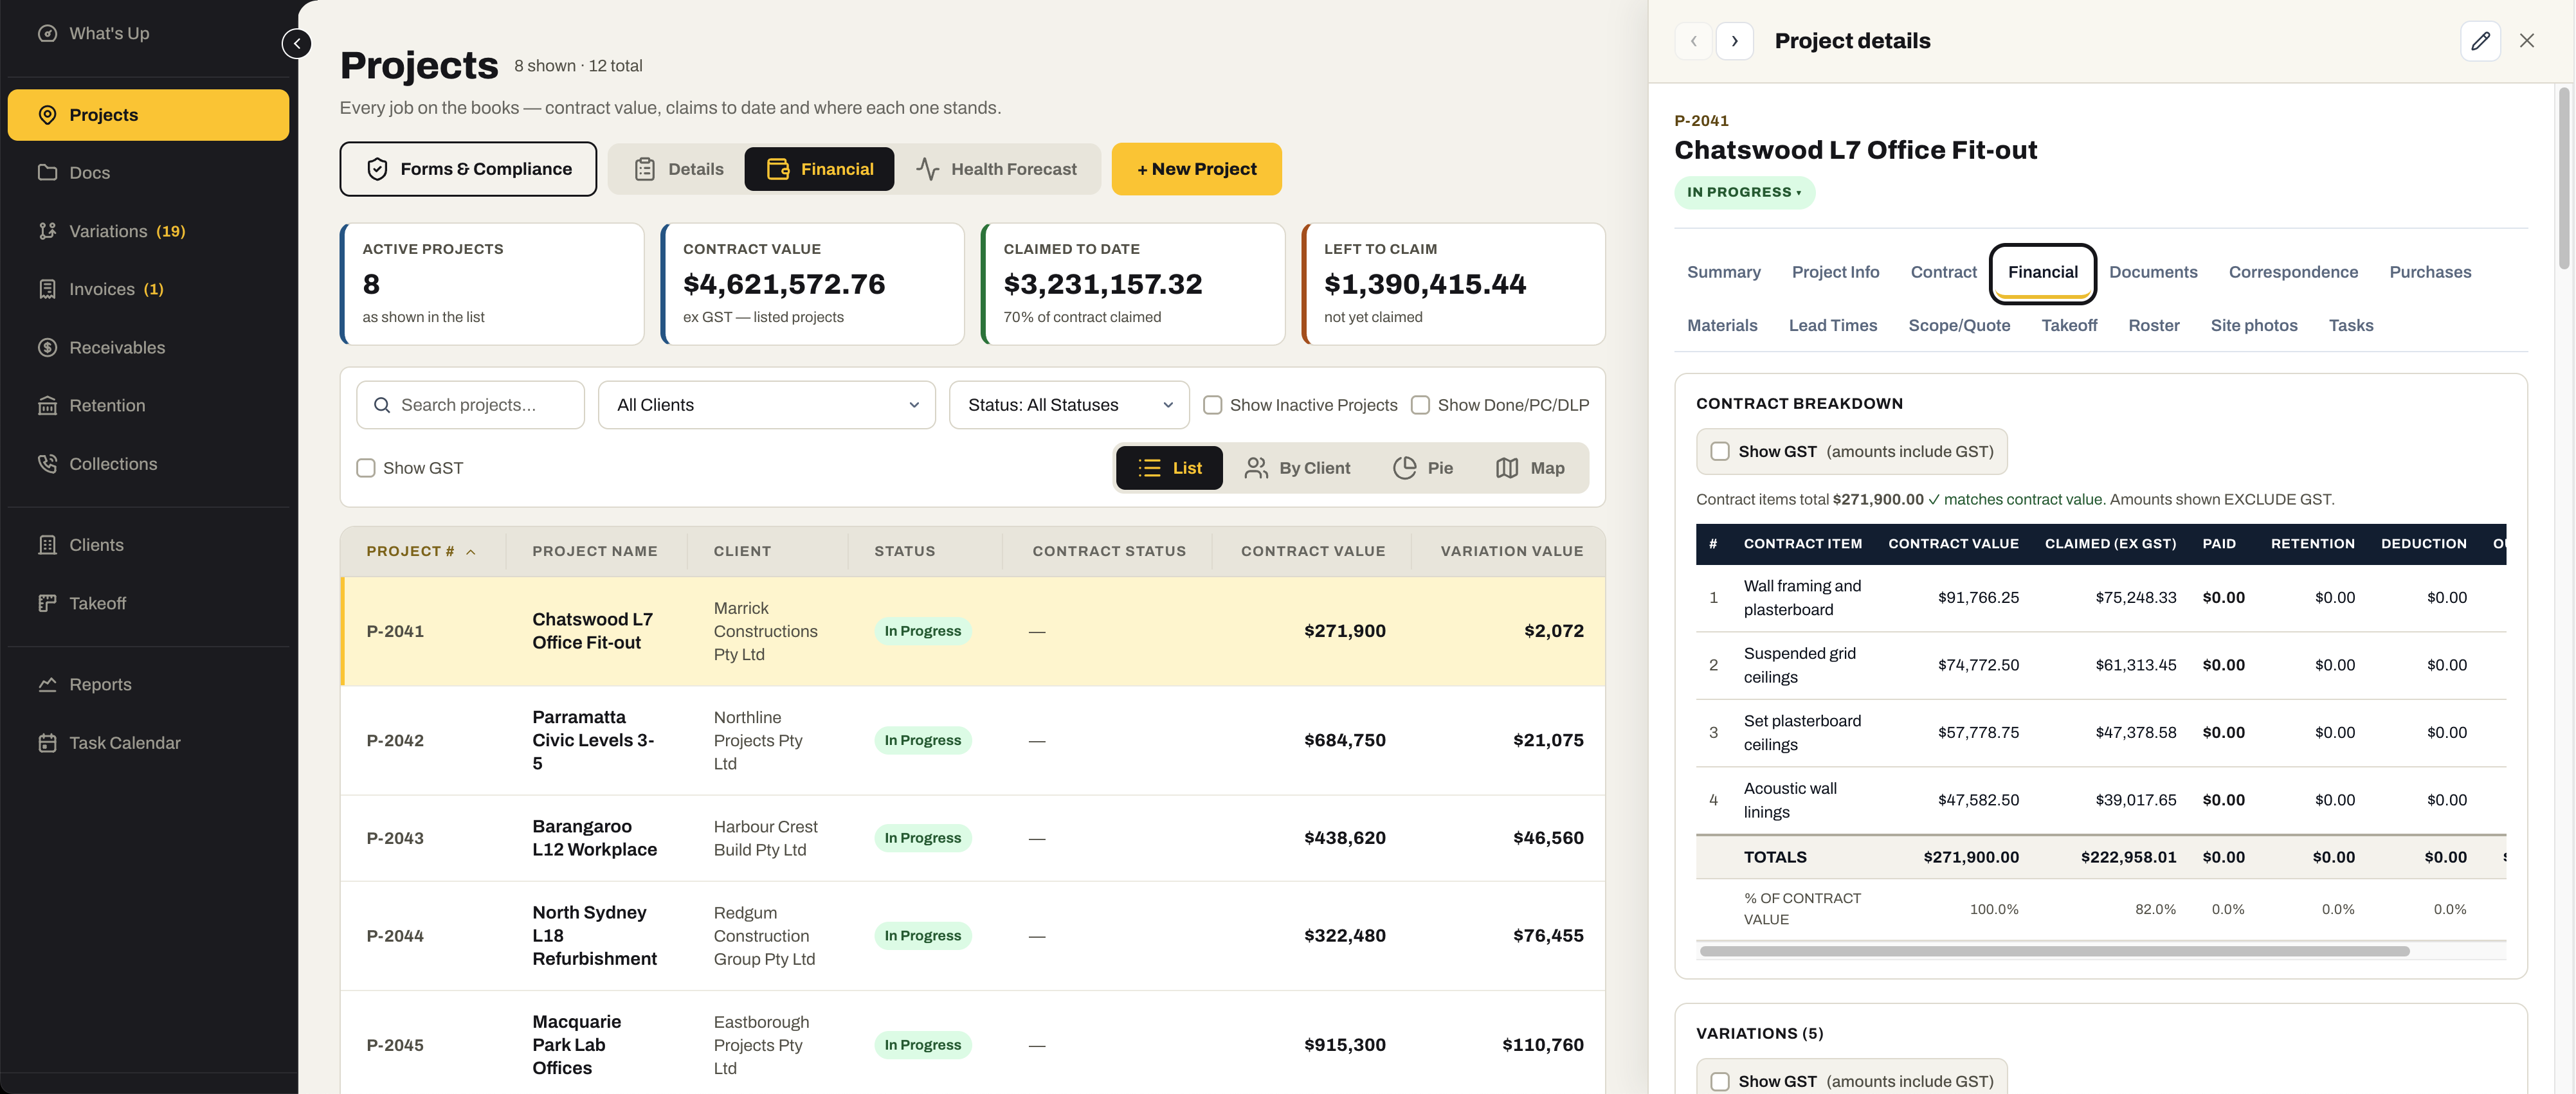Enable Show Done/PC/DLP checkbox

1420,405
